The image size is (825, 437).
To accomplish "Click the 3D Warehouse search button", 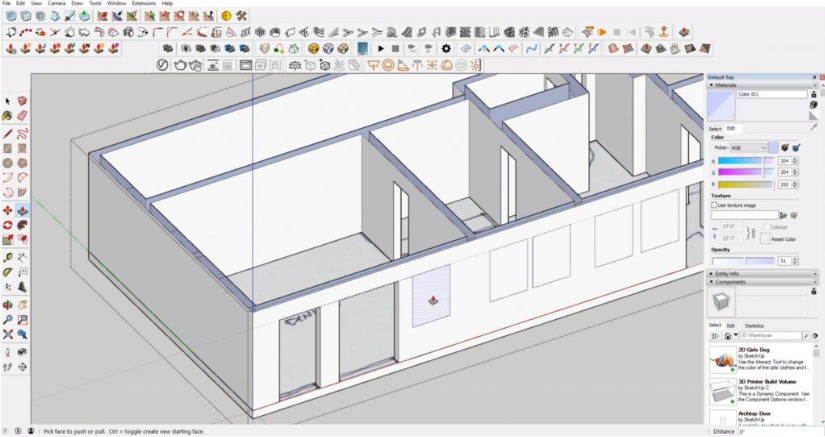I will [x=806, y=336].
